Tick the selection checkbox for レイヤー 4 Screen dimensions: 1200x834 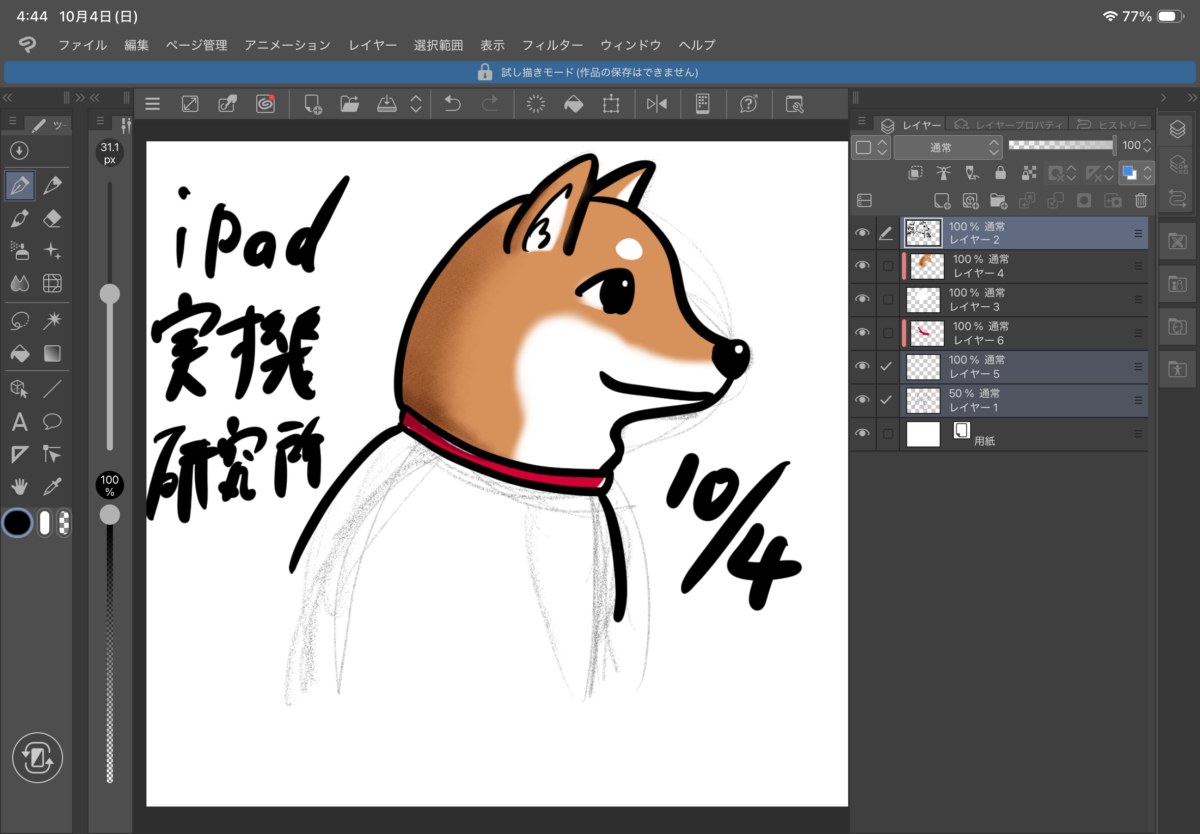coord(887,266)
